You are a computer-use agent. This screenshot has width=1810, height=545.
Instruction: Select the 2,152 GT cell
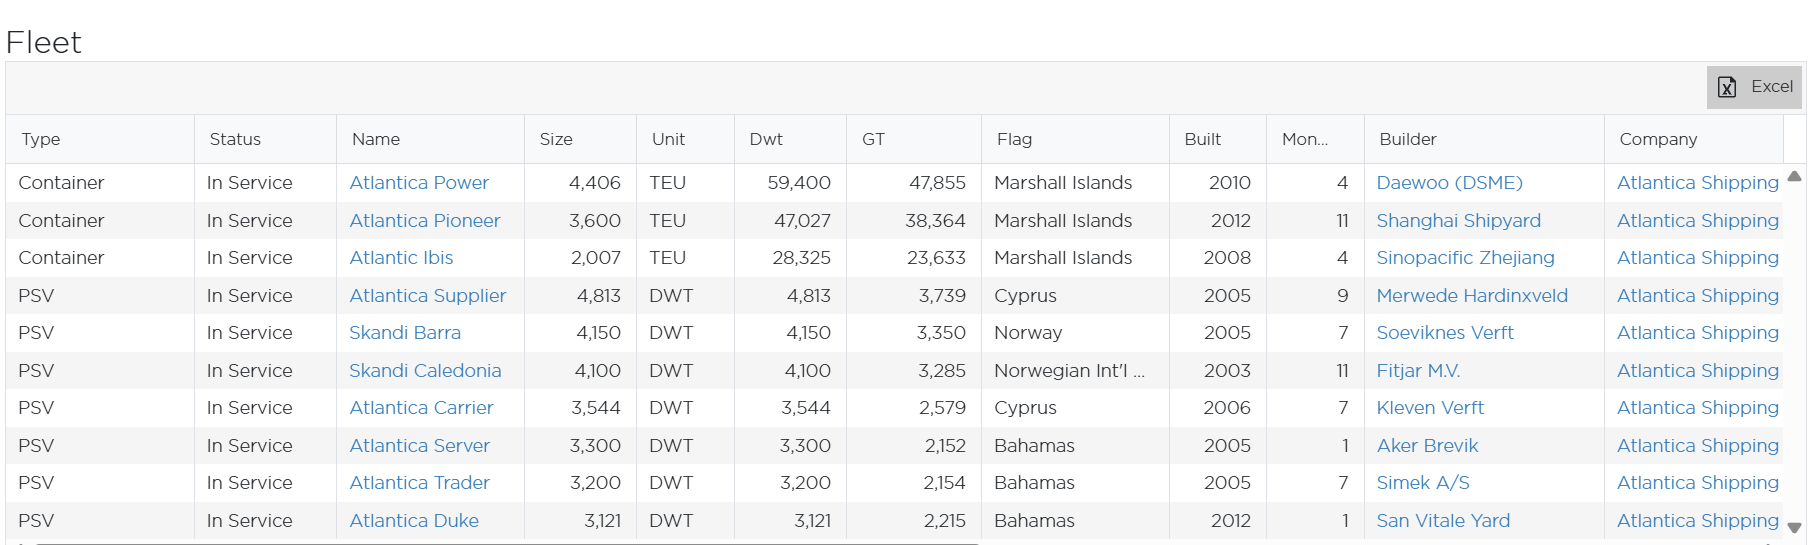914,446
